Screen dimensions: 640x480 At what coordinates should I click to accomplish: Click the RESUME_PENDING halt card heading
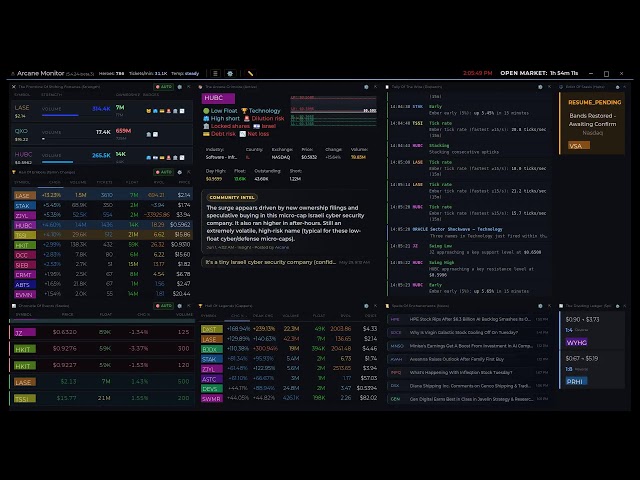tap(595, 102)
